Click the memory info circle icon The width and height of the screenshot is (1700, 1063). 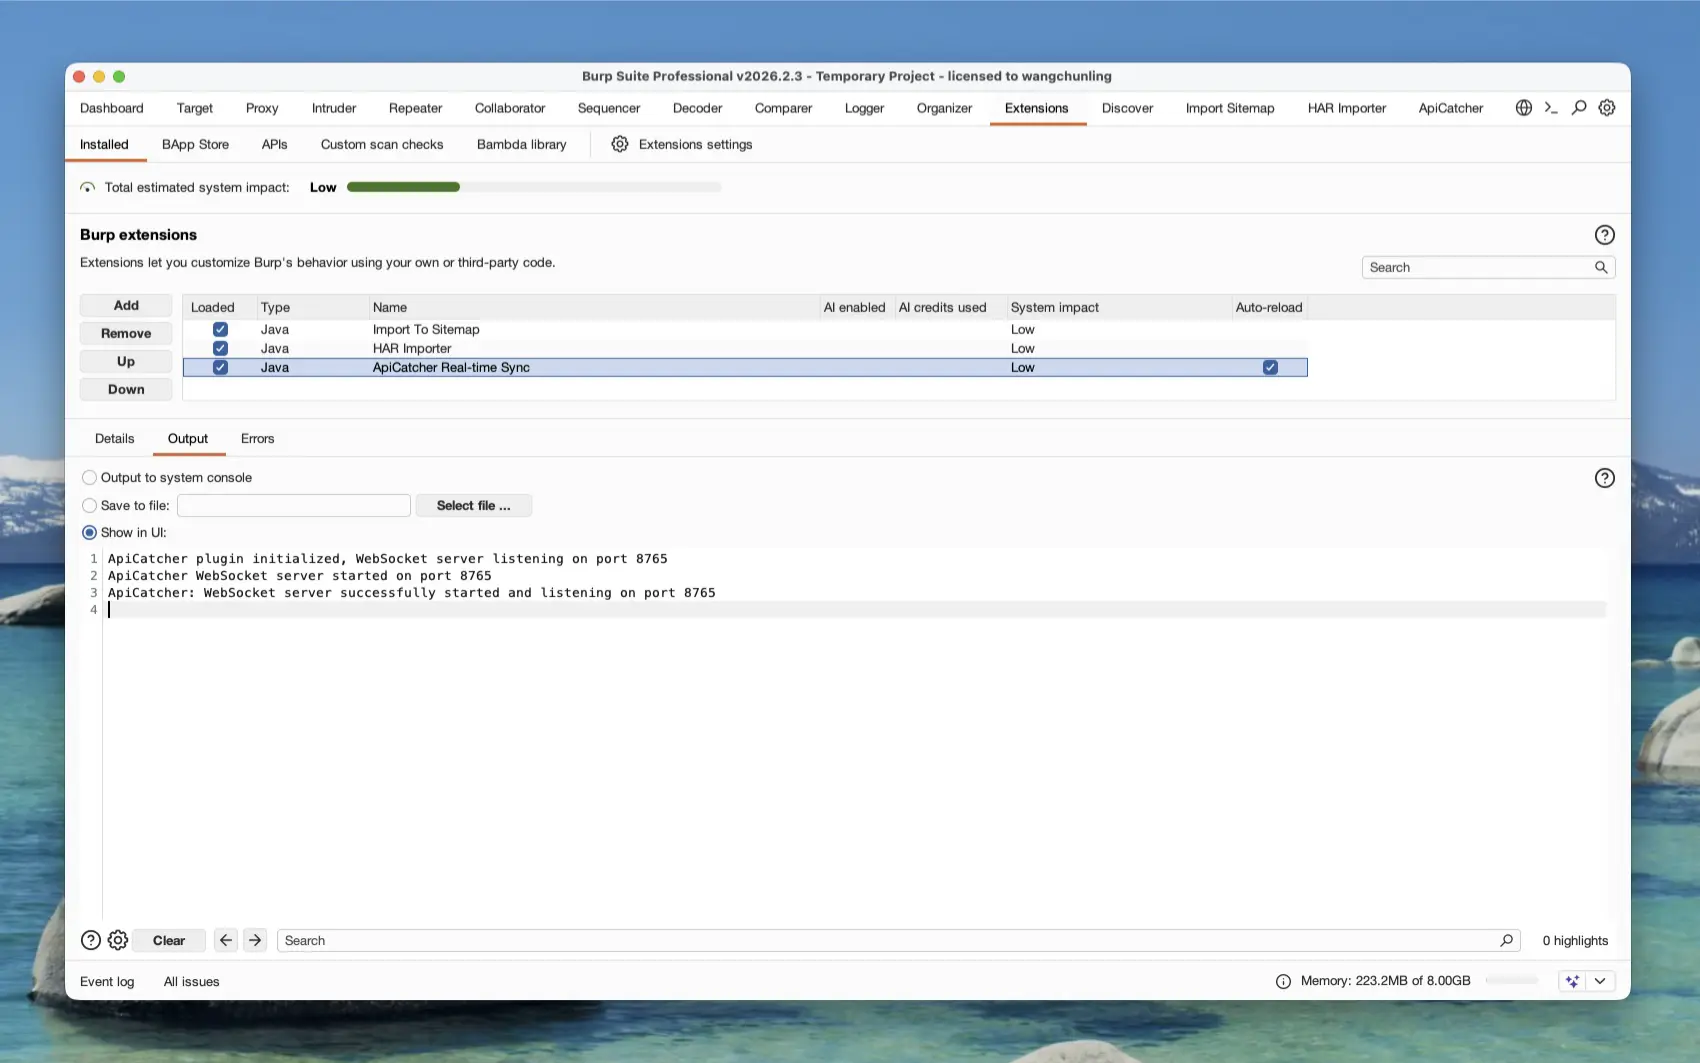pos(1283,981)
